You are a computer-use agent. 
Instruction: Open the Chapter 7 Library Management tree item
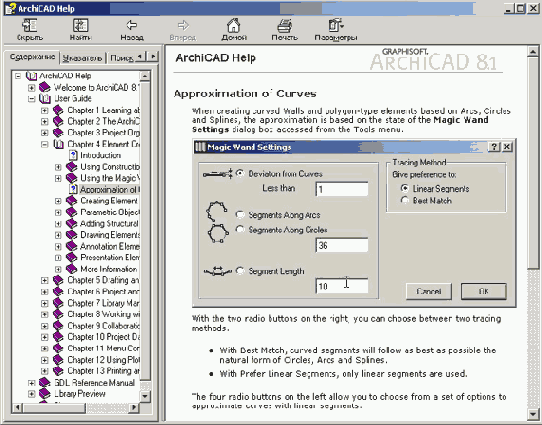coord(103,303)
